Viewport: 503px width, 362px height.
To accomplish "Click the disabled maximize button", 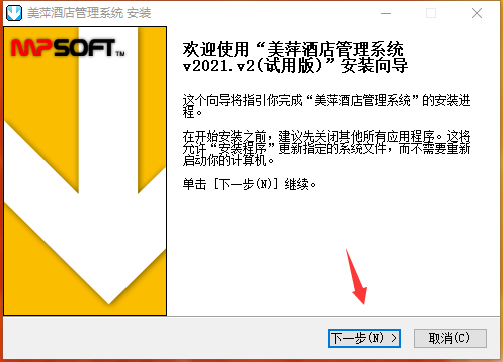I will (x=431, y=13).
